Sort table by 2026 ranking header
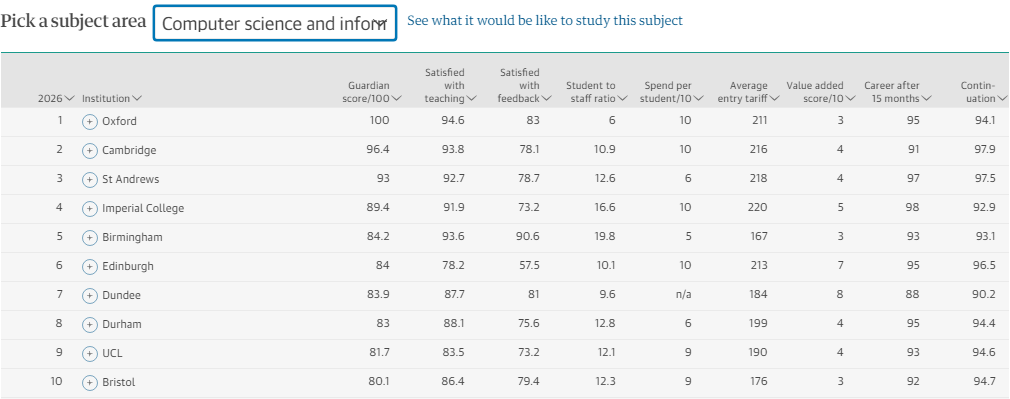Viewport: 1010px width, 399px height. point(56,99)
